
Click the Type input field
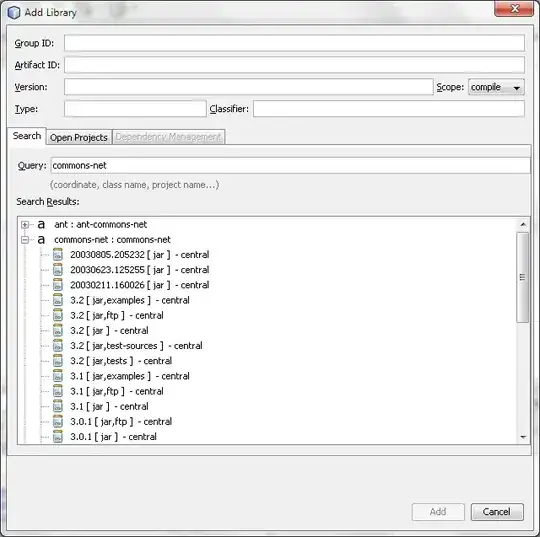click(x=135, y=109)
